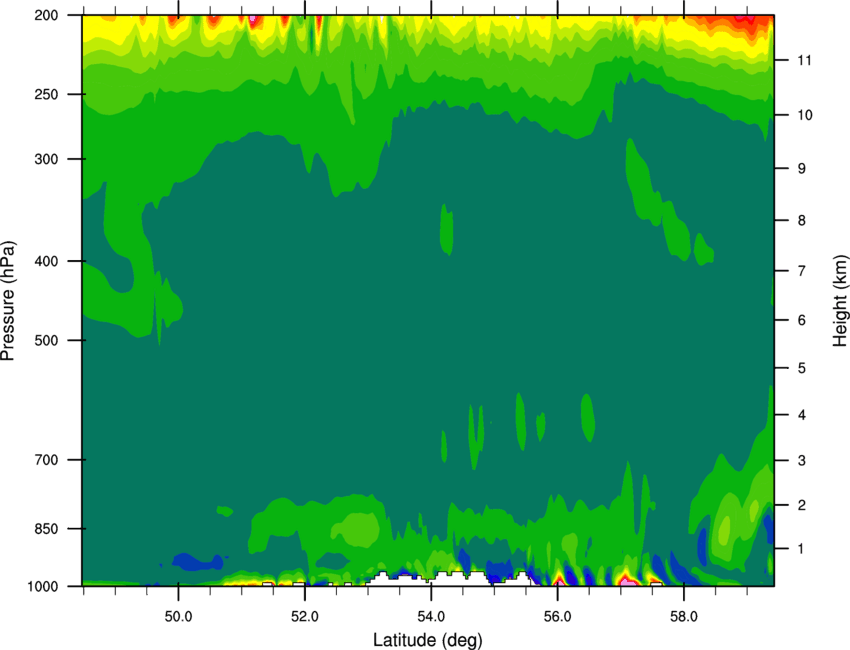Pick the 7 km height label
Viewport: 850px width, 650px height.
click(x=802, y=271)
